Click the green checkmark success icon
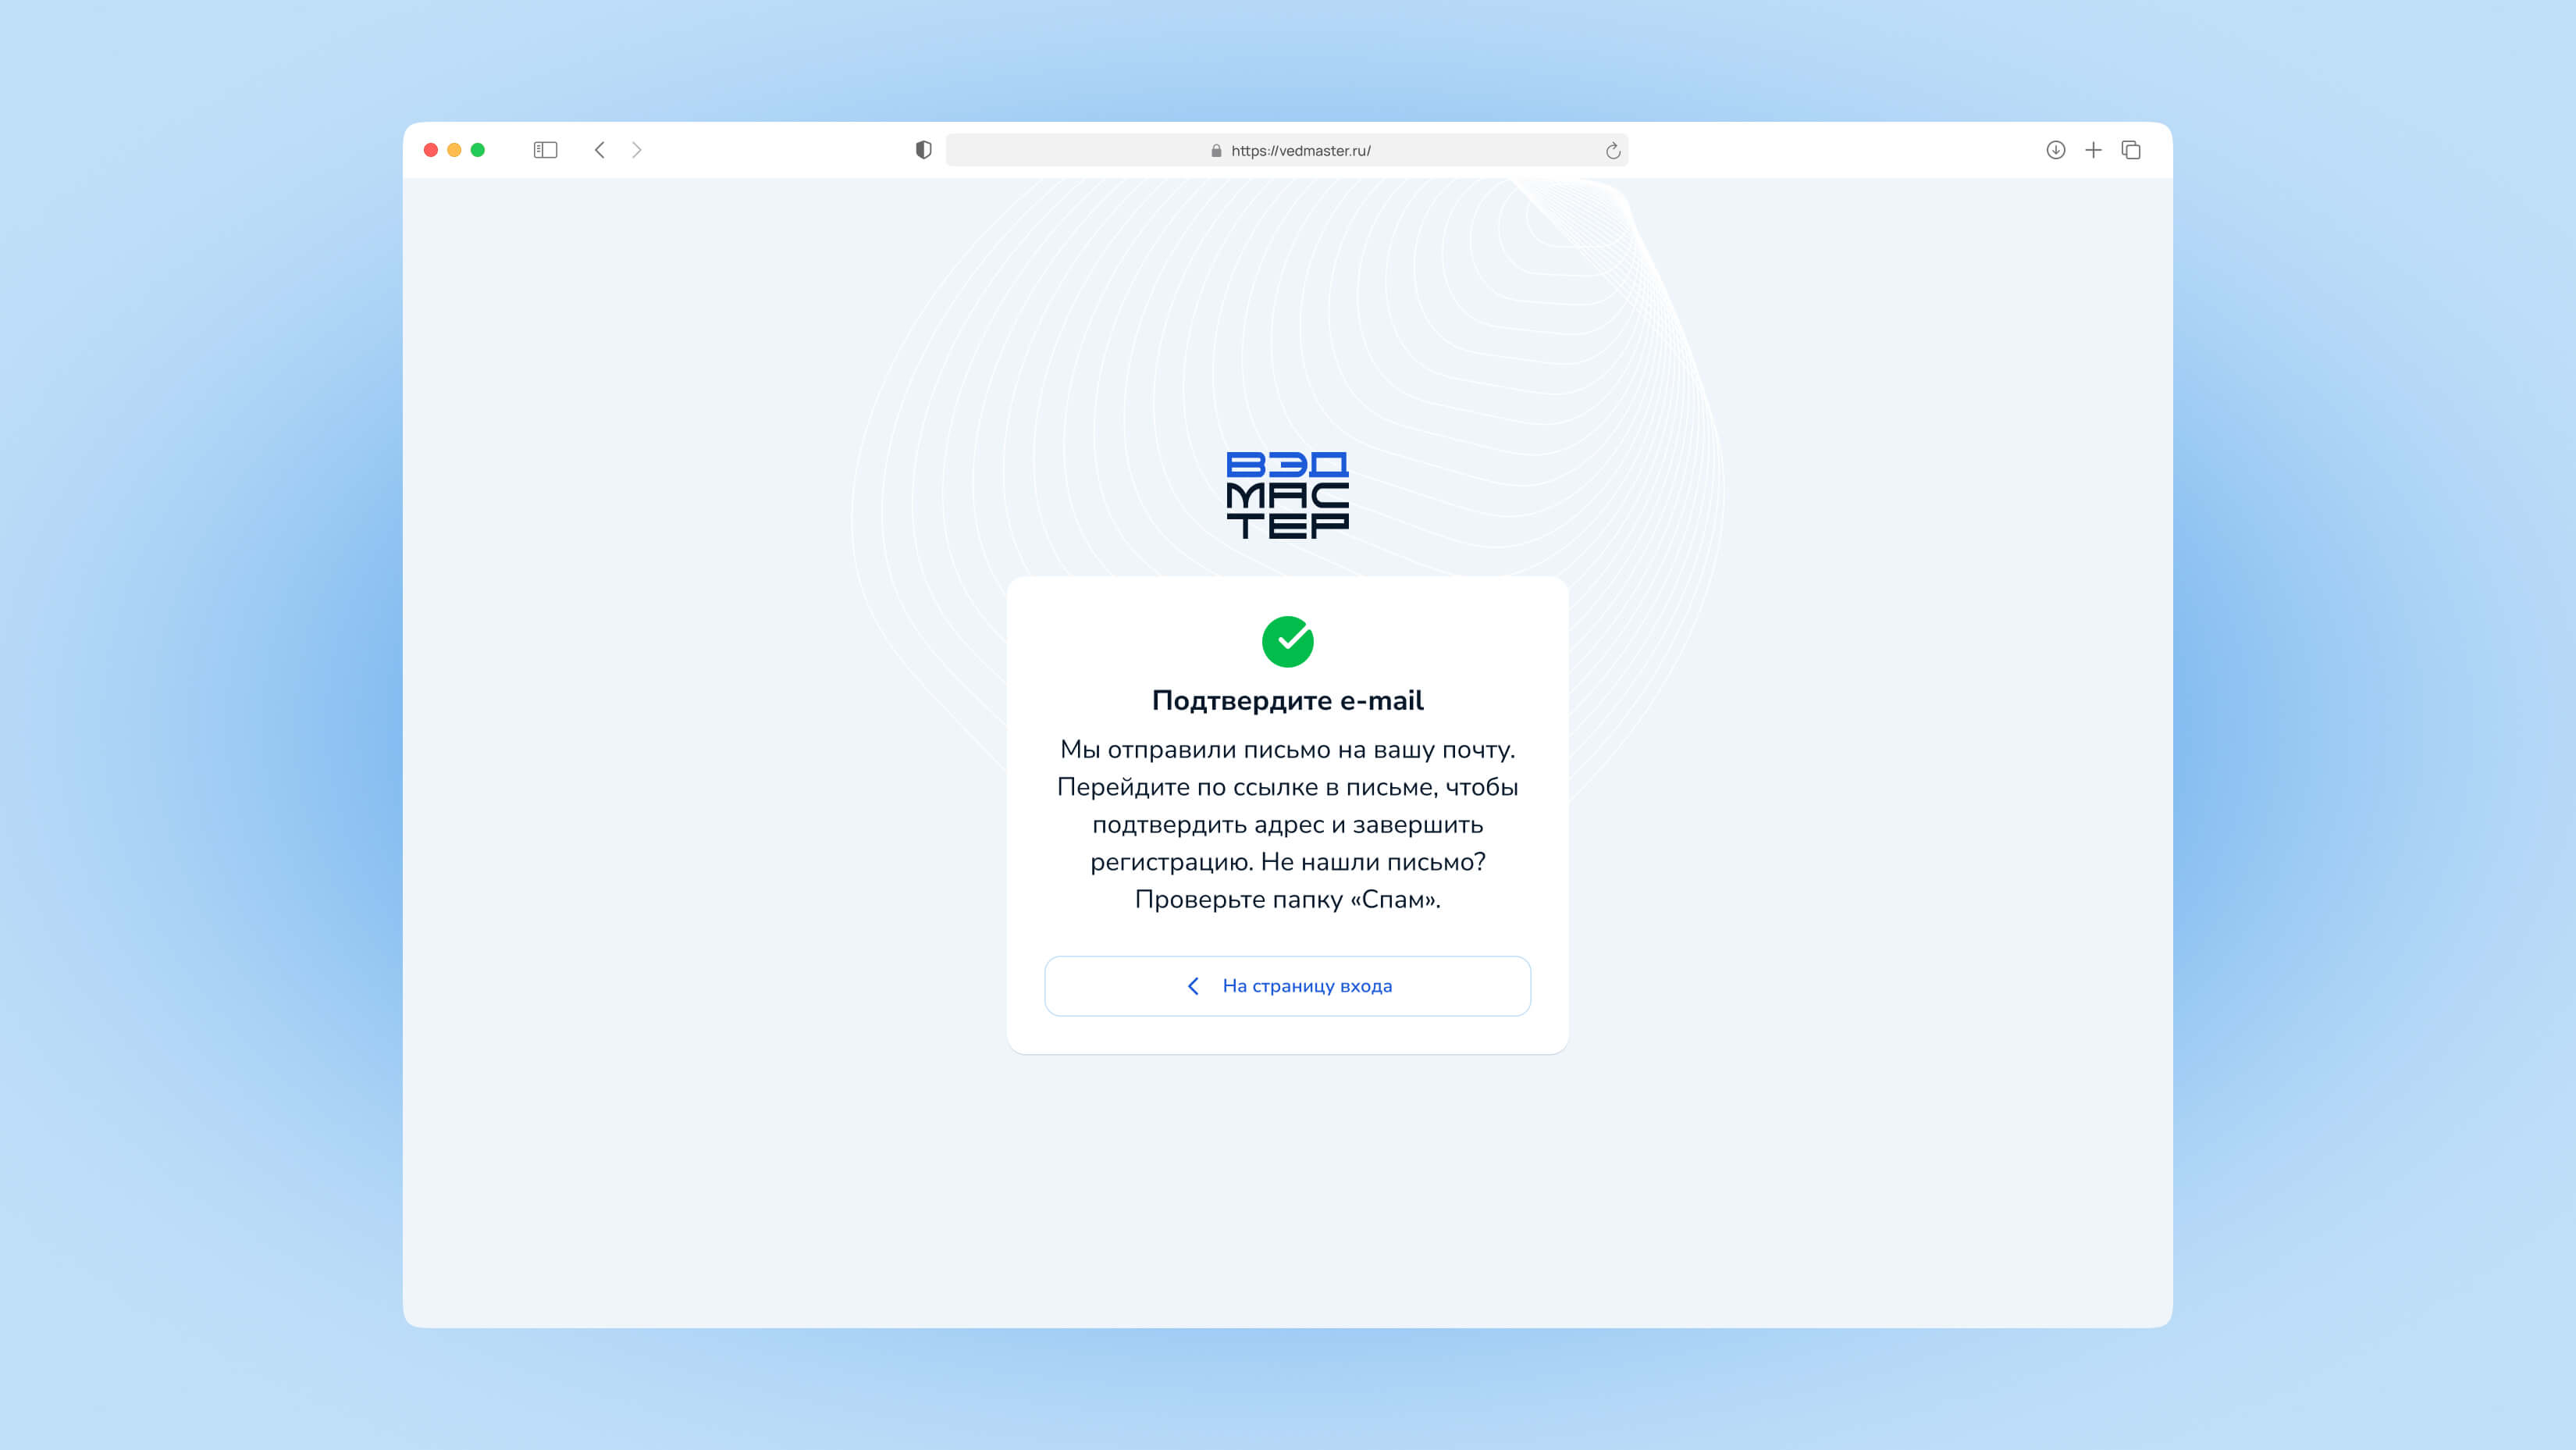2576x1450 pixels. [1287, 642]
